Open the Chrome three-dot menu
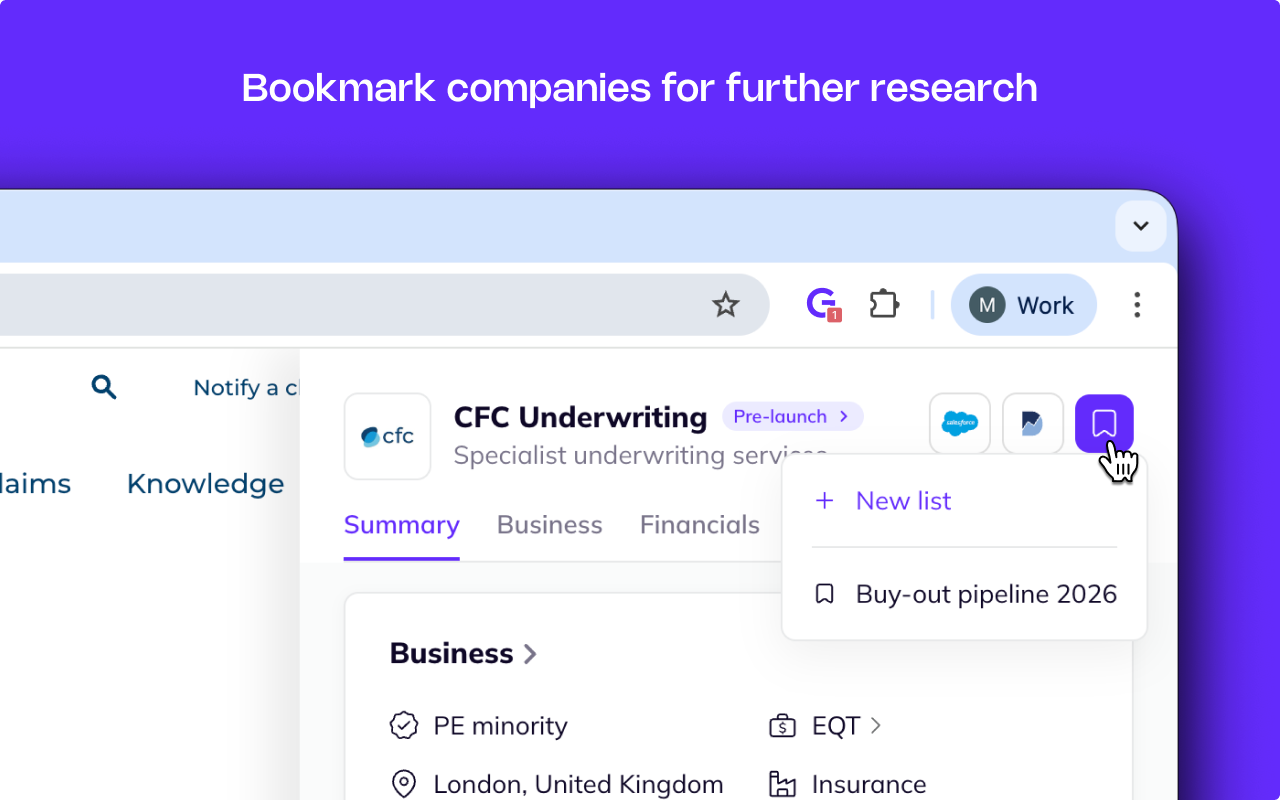 pyautogui.click(x=1137, y=305)
